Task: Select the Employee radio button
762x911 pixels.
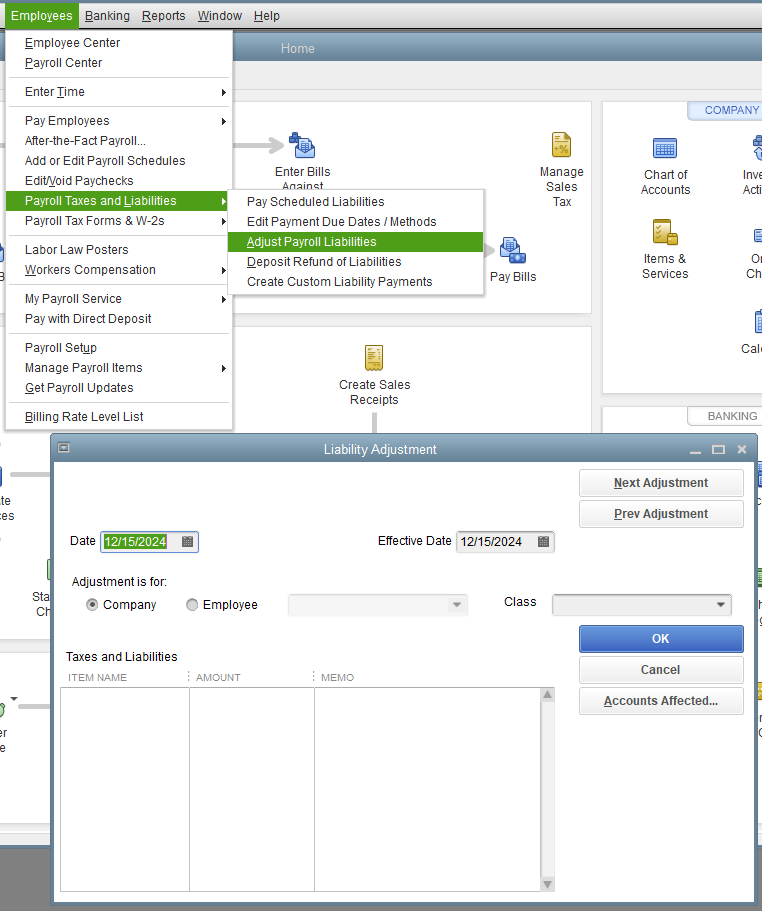Action: [x=192, y=605]
